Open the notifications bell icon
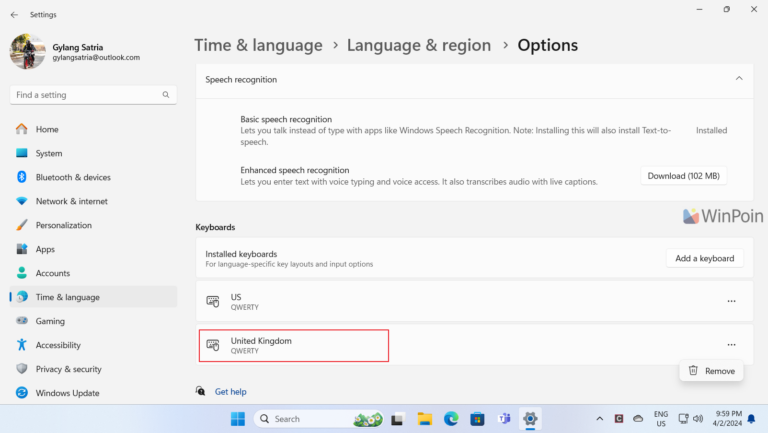This screenshot has width=768, height=433. (751, 419)
